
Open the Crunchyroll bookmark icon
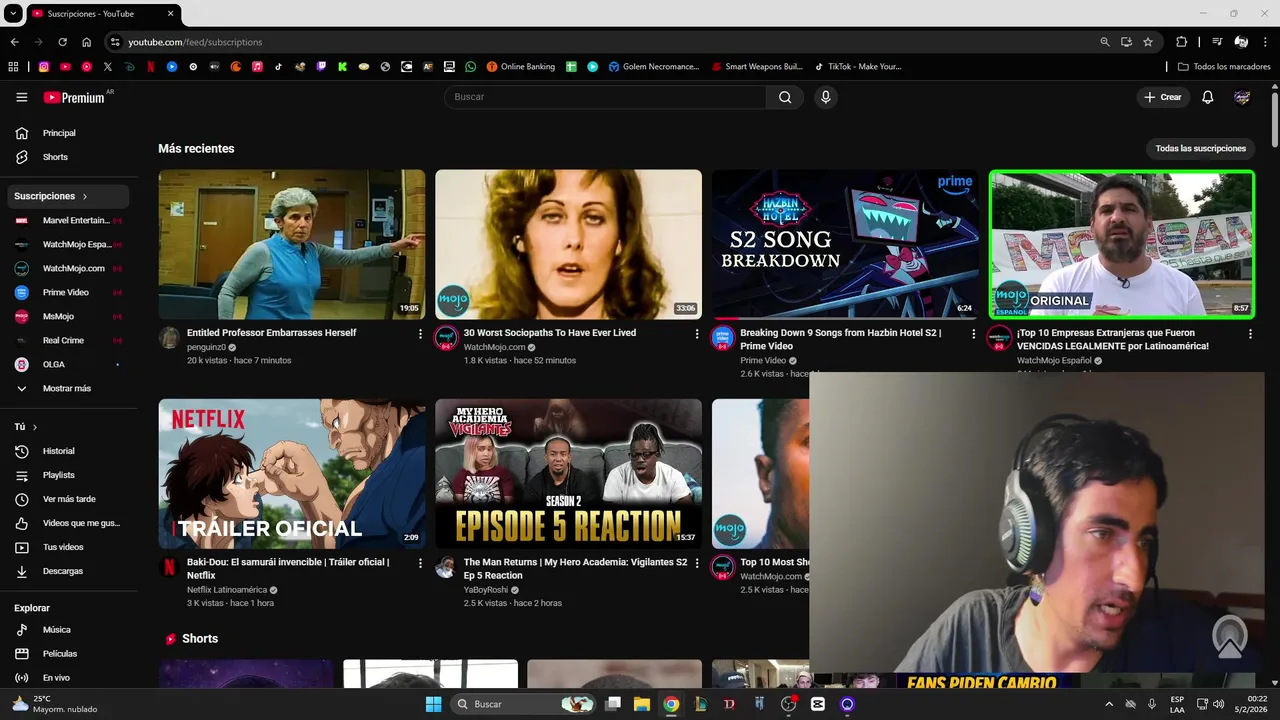click(x=236, y=67)
